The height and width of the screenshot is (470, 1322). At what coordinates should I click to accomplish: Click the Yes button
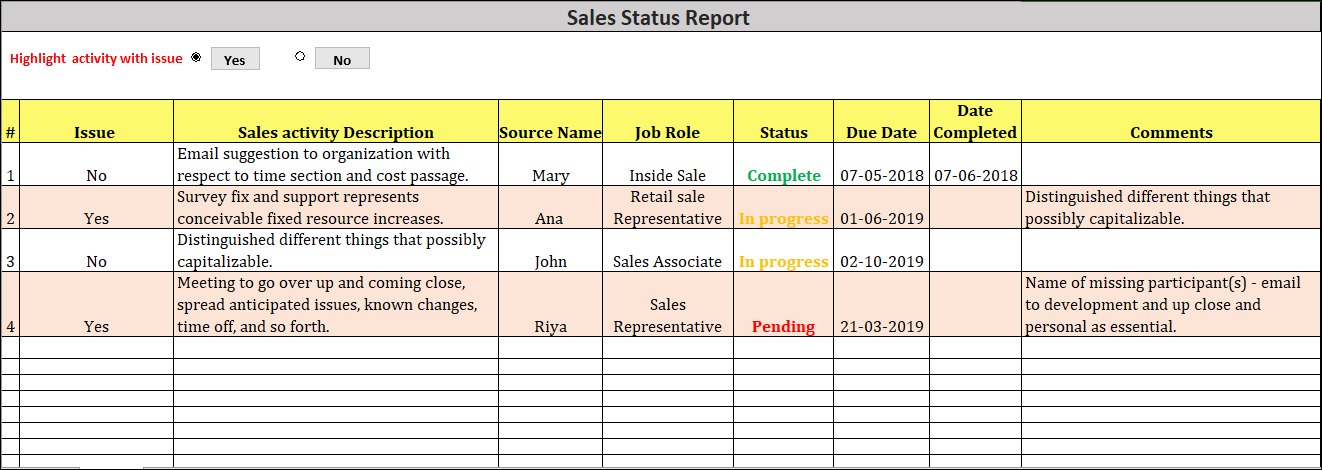(x=235, y=59)
